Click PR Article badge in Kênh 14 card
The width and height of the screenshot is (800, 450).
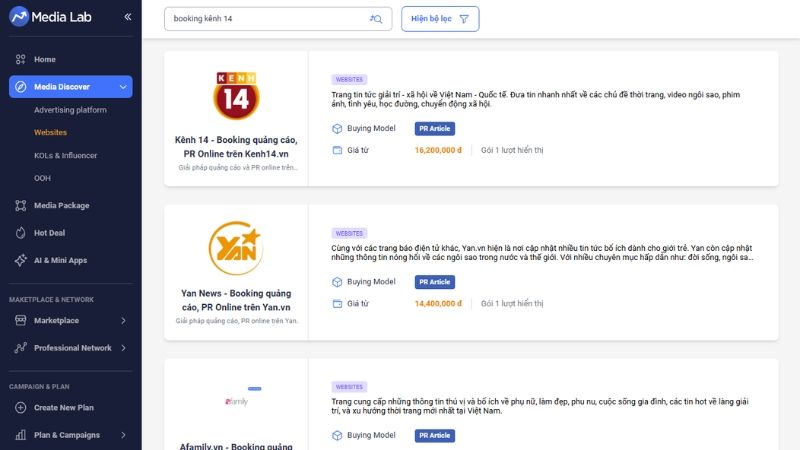click(x=435, y=129)
